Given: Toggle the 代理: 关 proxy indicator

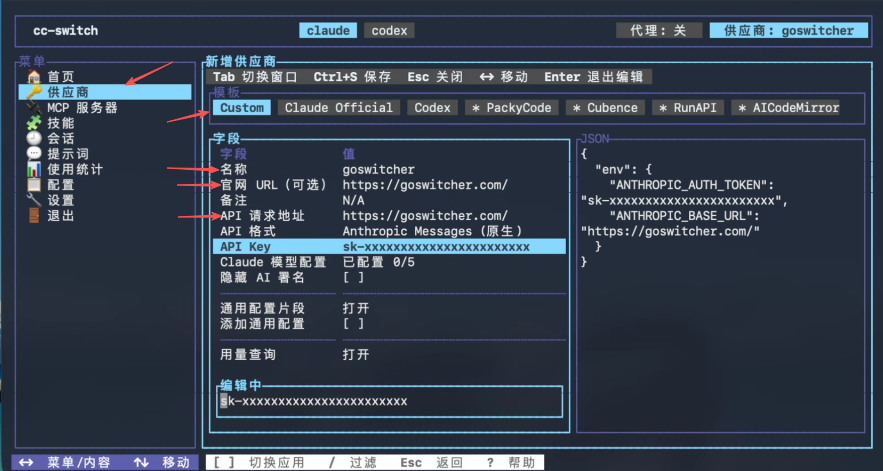Looking at the screenshot, I should click(659, 30).
